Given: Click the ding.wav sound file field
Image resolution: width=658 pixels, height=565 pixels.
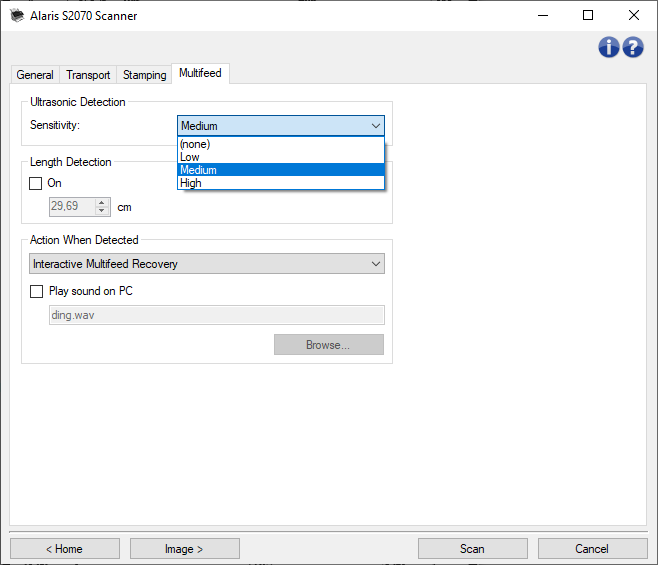Looking at the screenshot, I should (x=217, y=315).
